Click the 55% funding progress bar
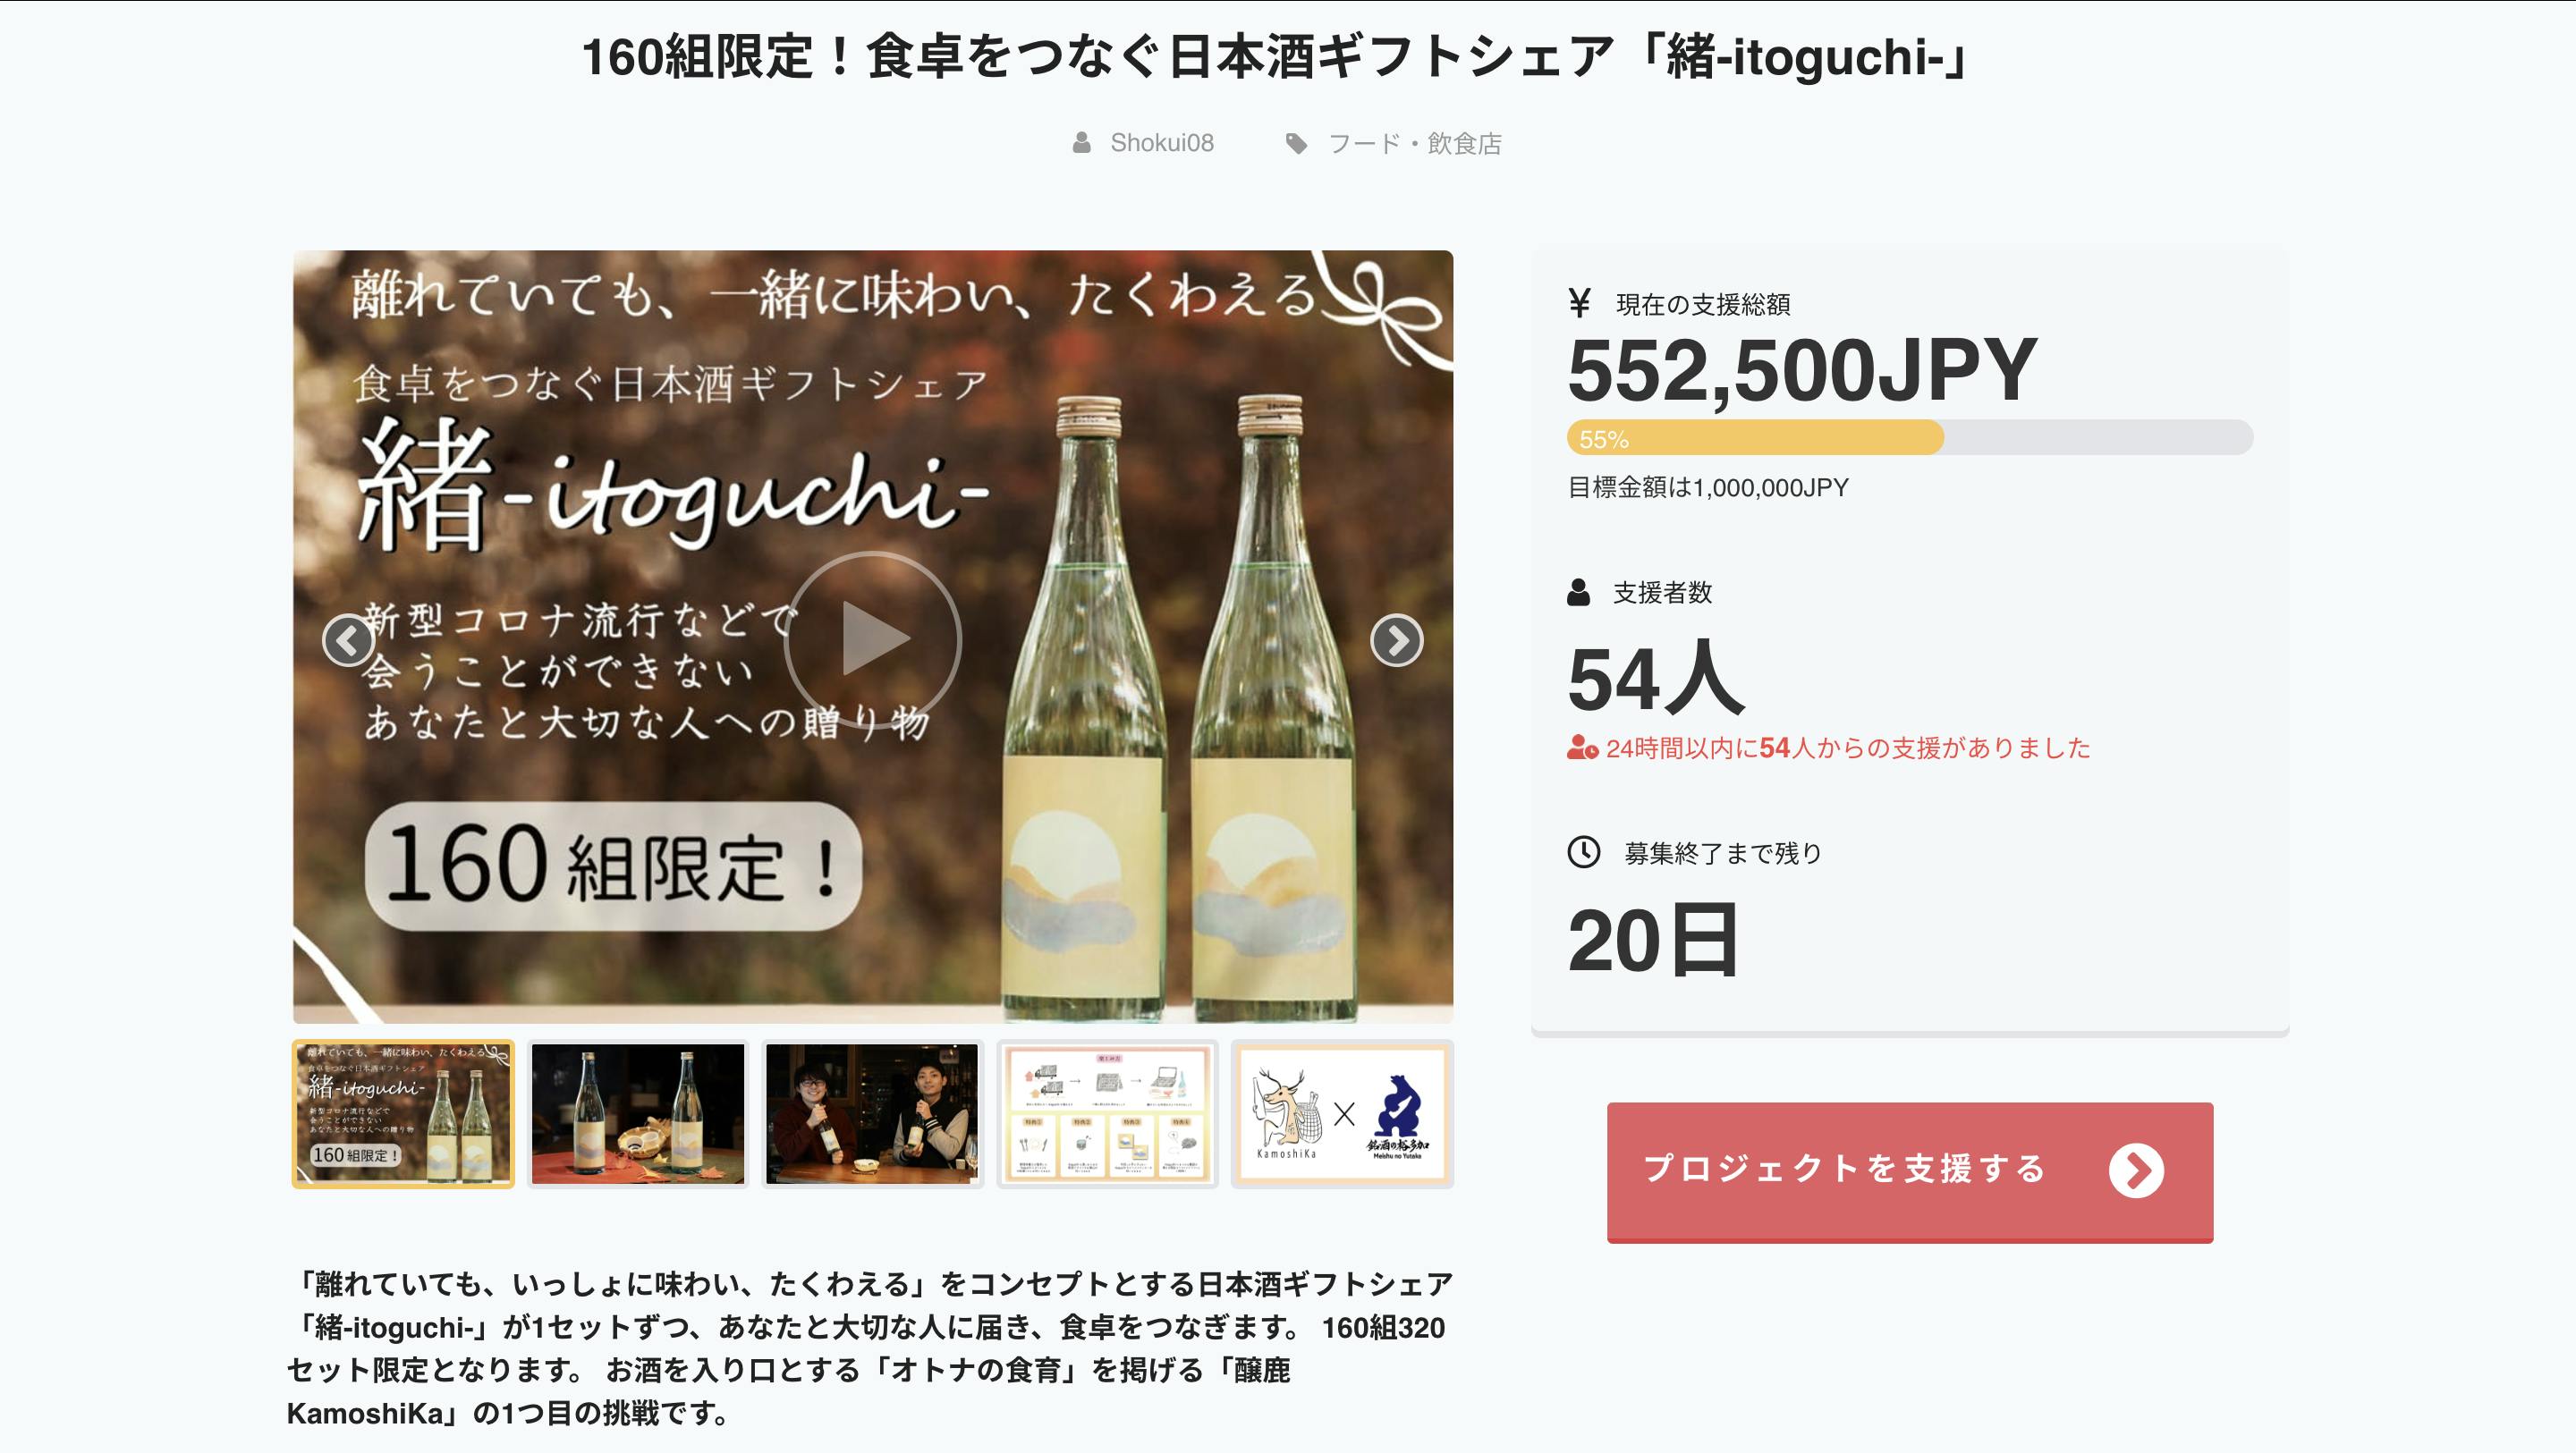Image resolution: width=2576 pixels, height=1453 pixels. 1910,438
